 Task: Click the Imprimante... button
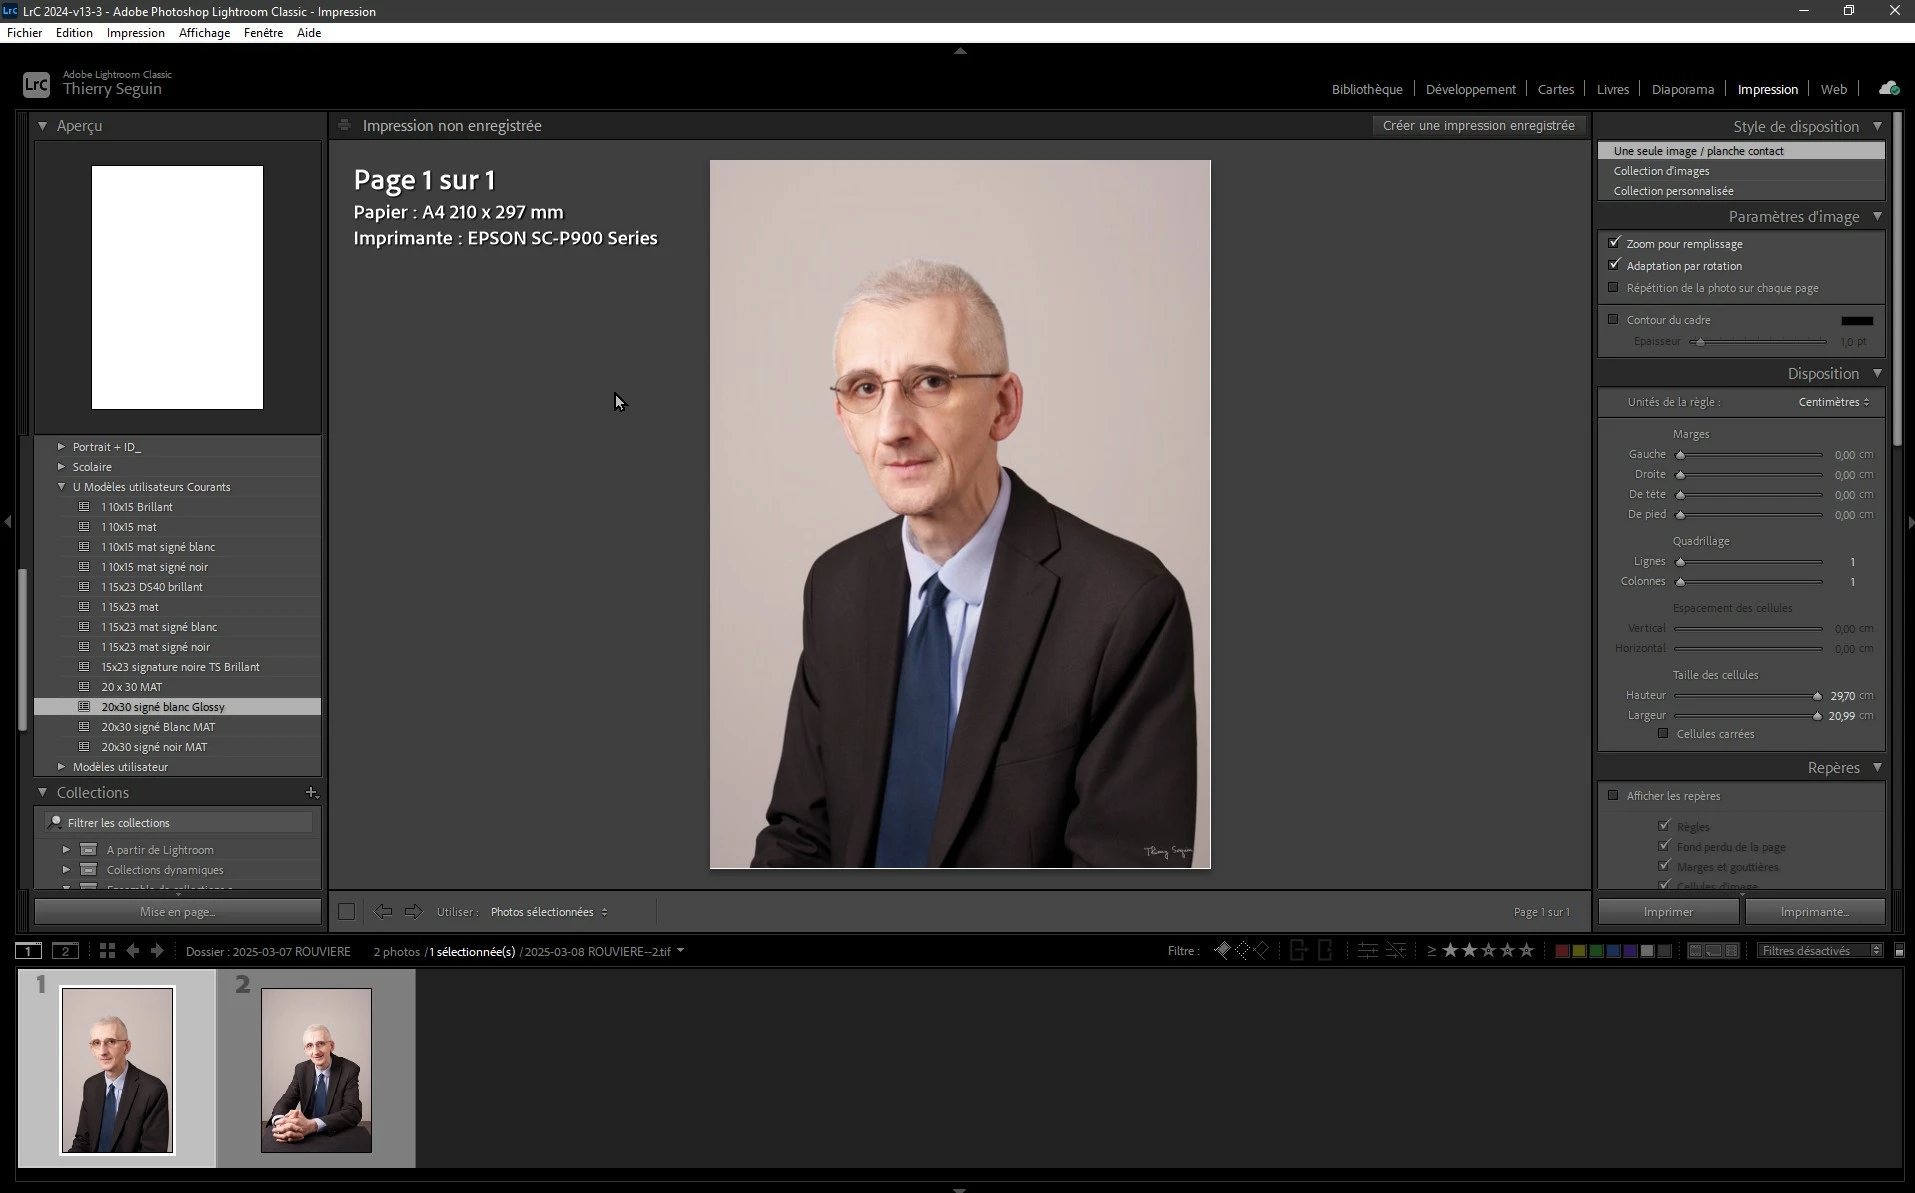tap(1814, 912)
